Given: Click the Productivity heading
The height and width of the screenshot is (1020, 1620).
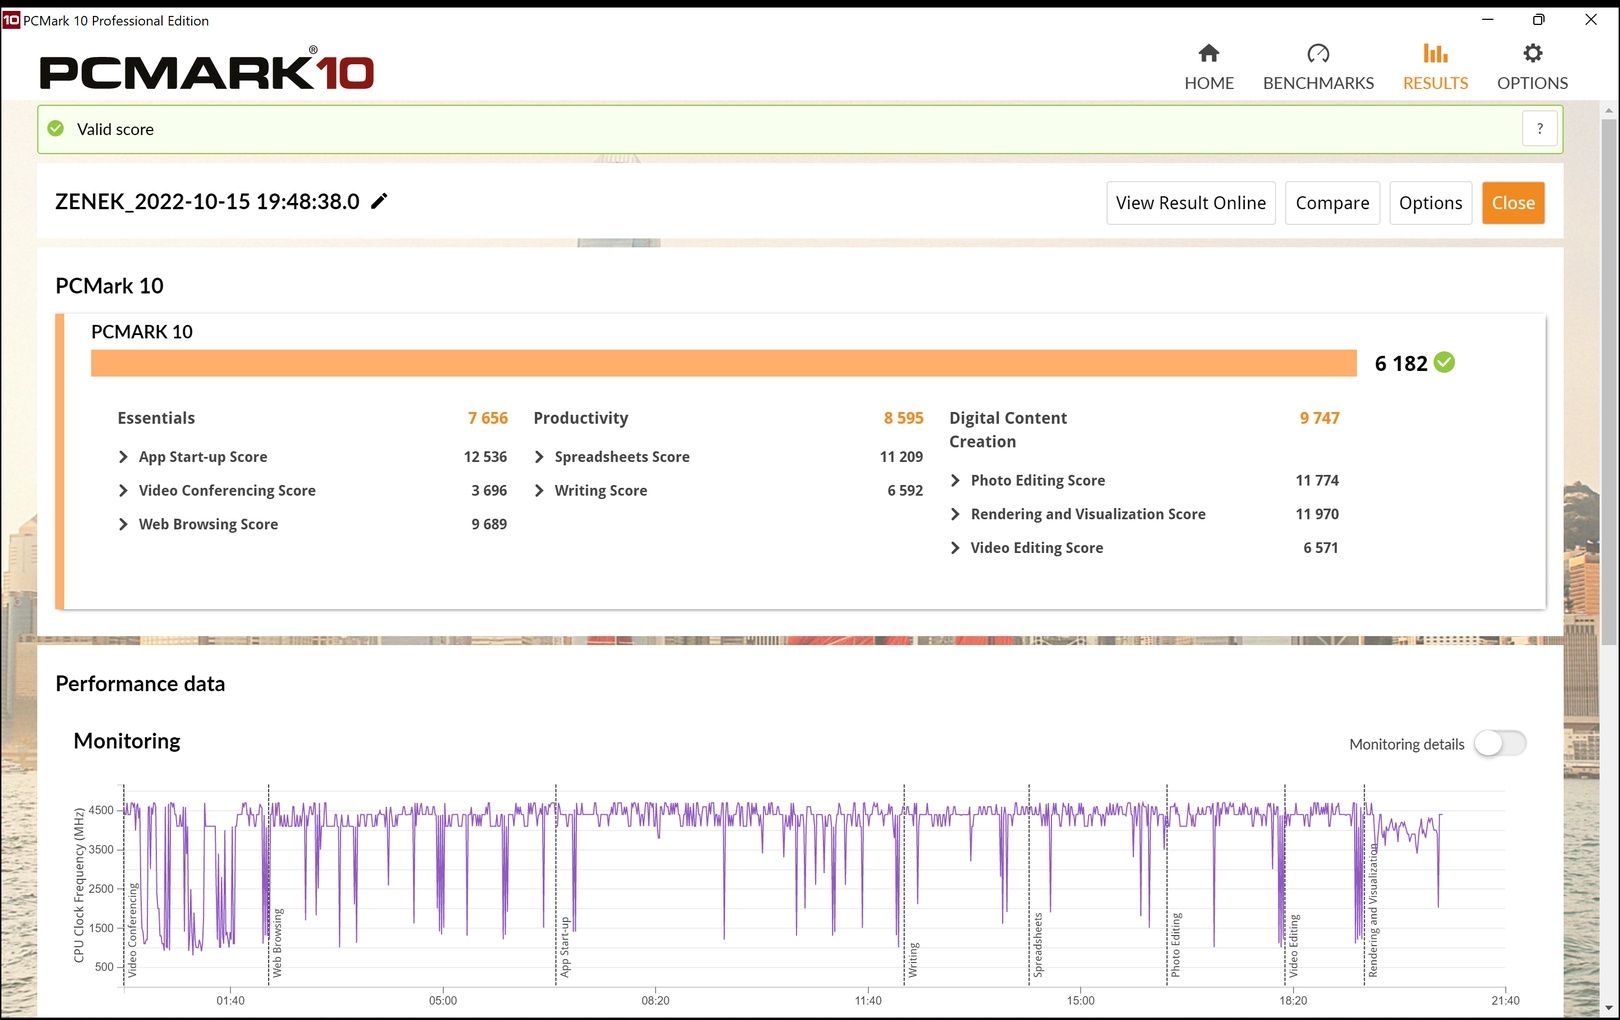Looking at the screenshot, I should (581, 418).
